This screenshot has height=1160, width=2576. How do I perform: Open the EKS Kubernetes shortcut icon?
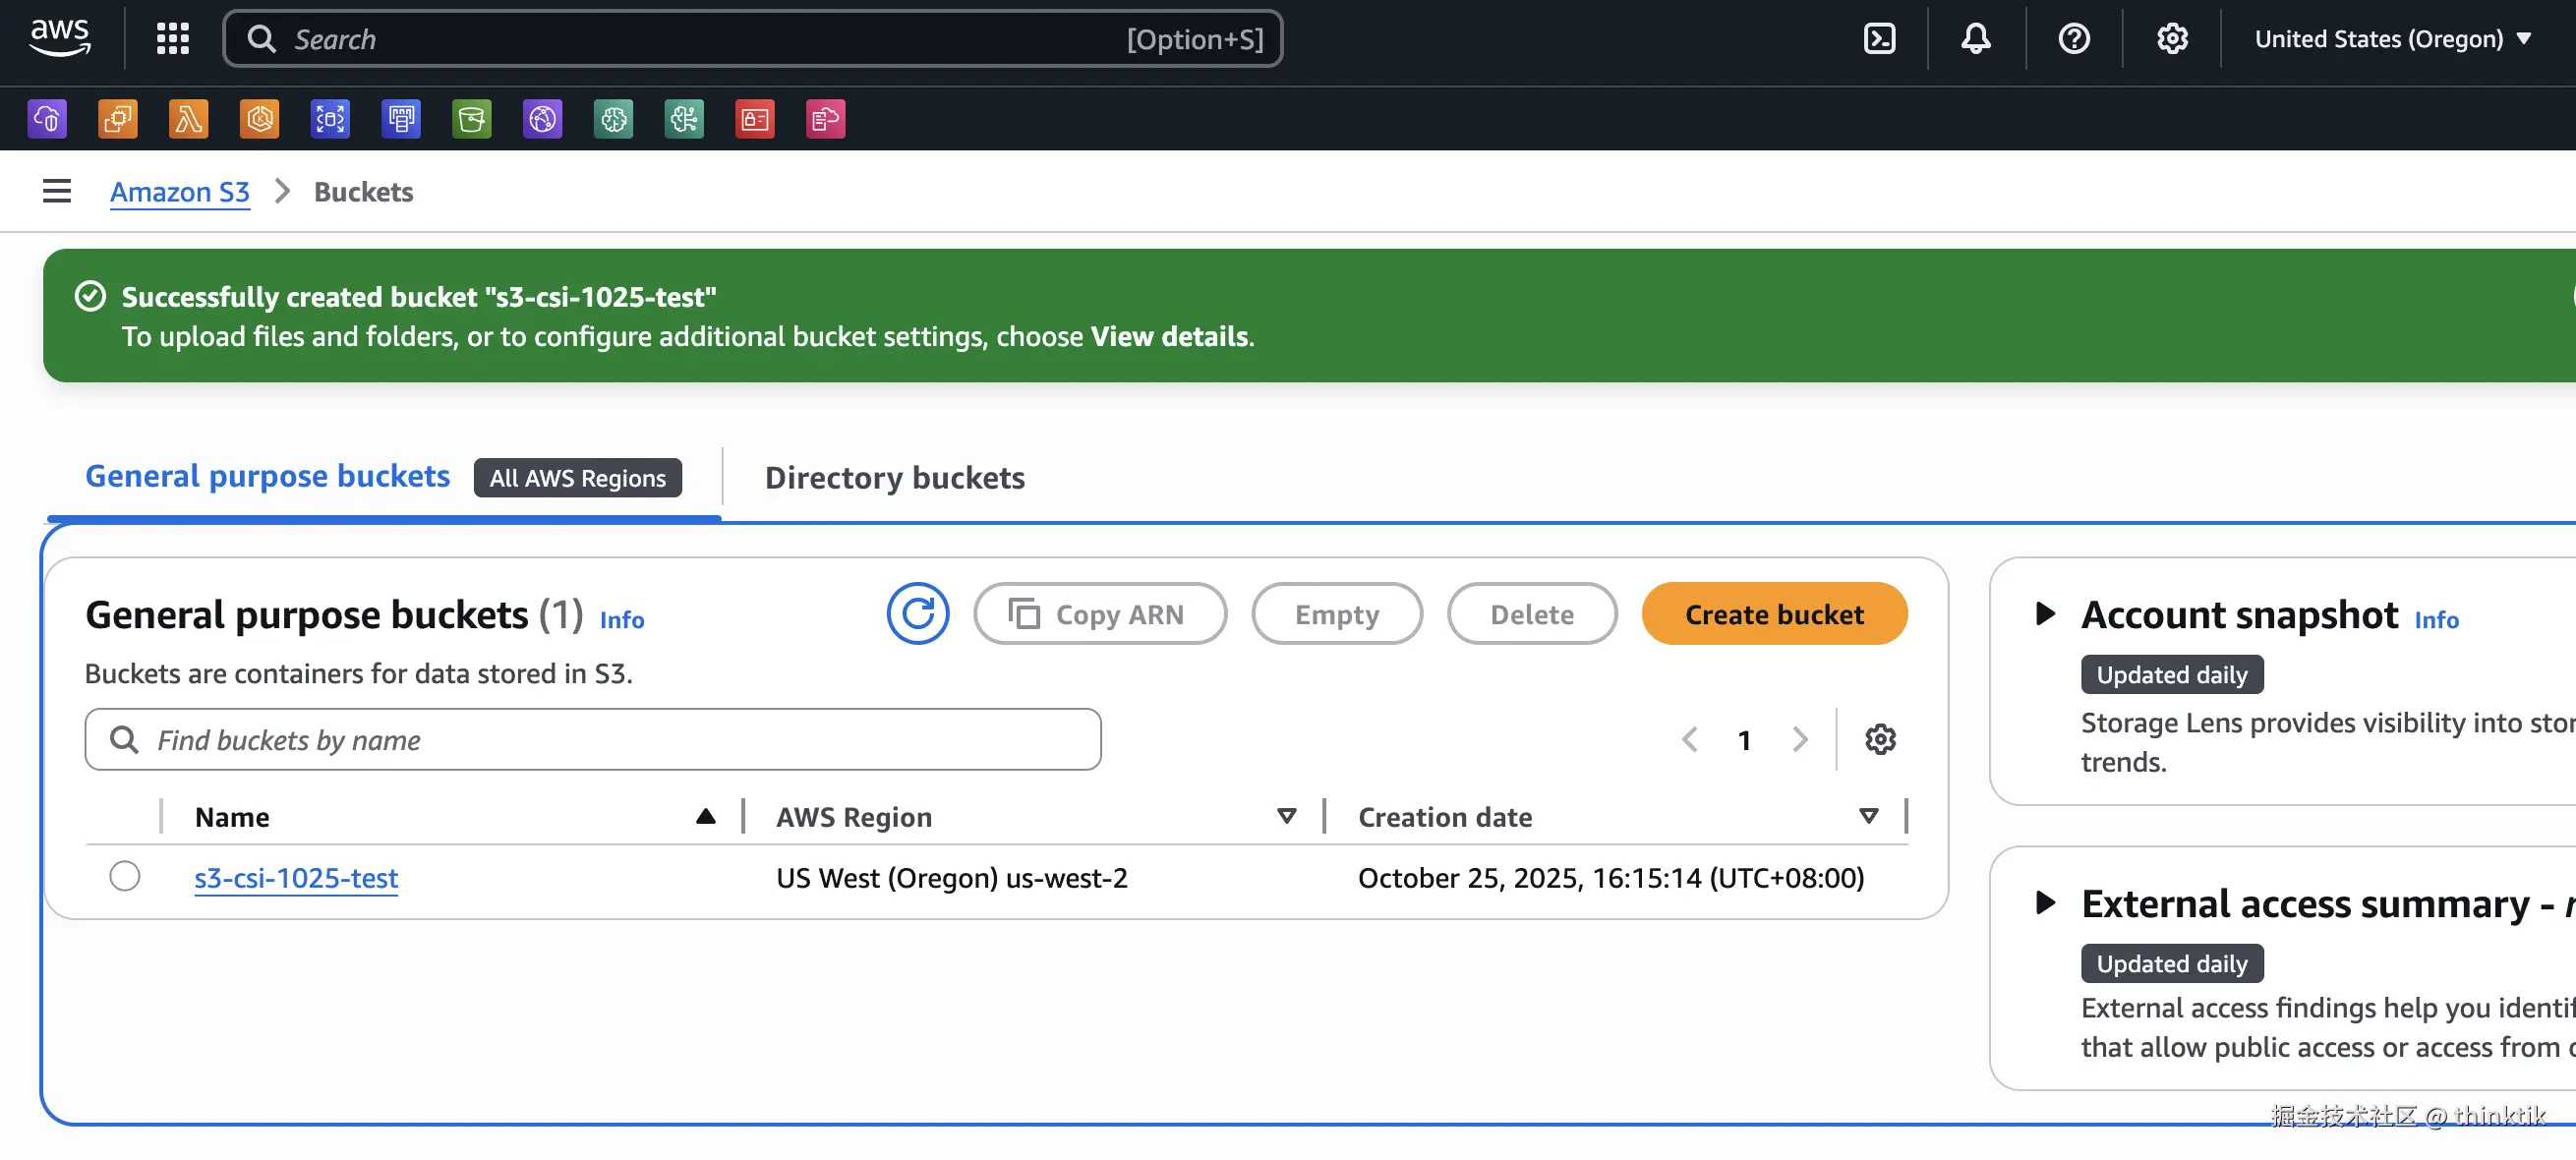tap(259, 119)
